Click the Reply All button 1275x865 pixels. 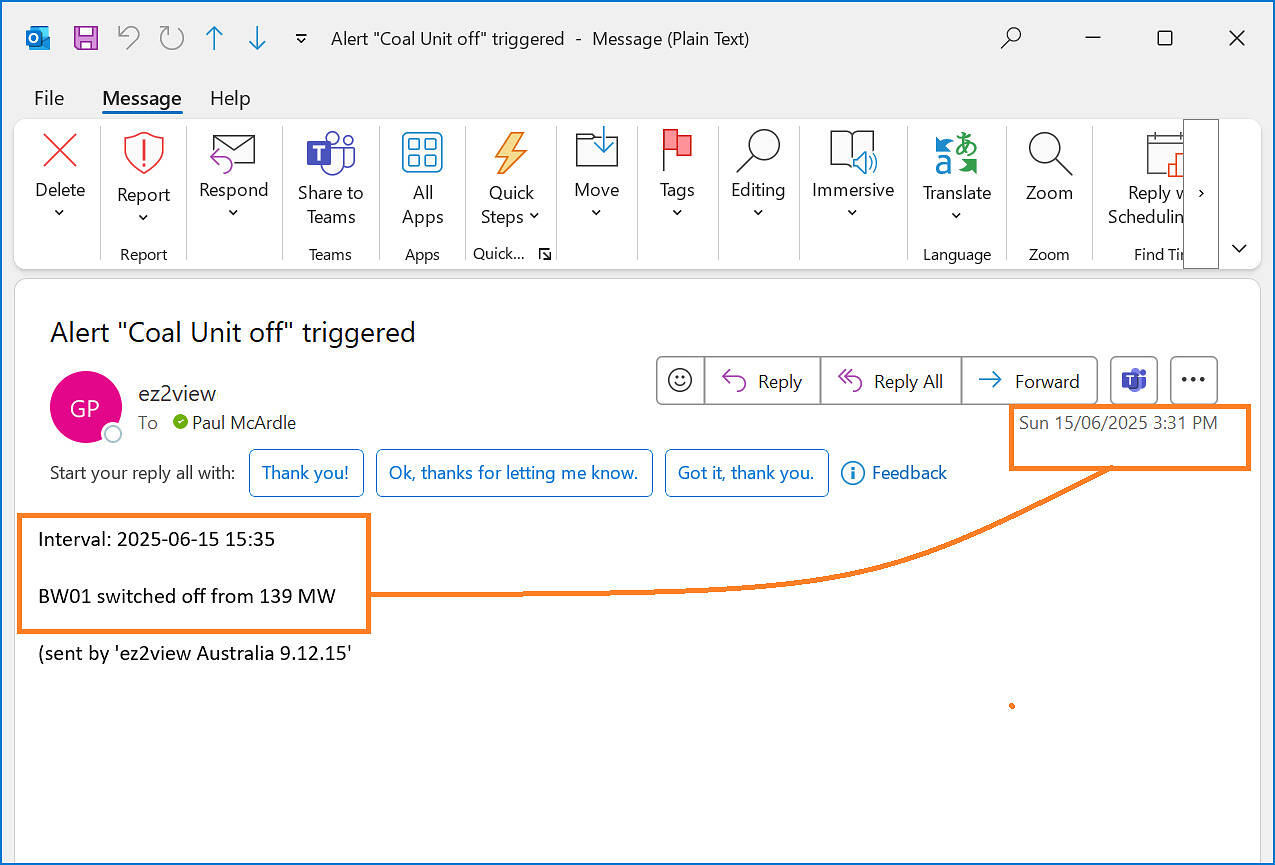891,381
